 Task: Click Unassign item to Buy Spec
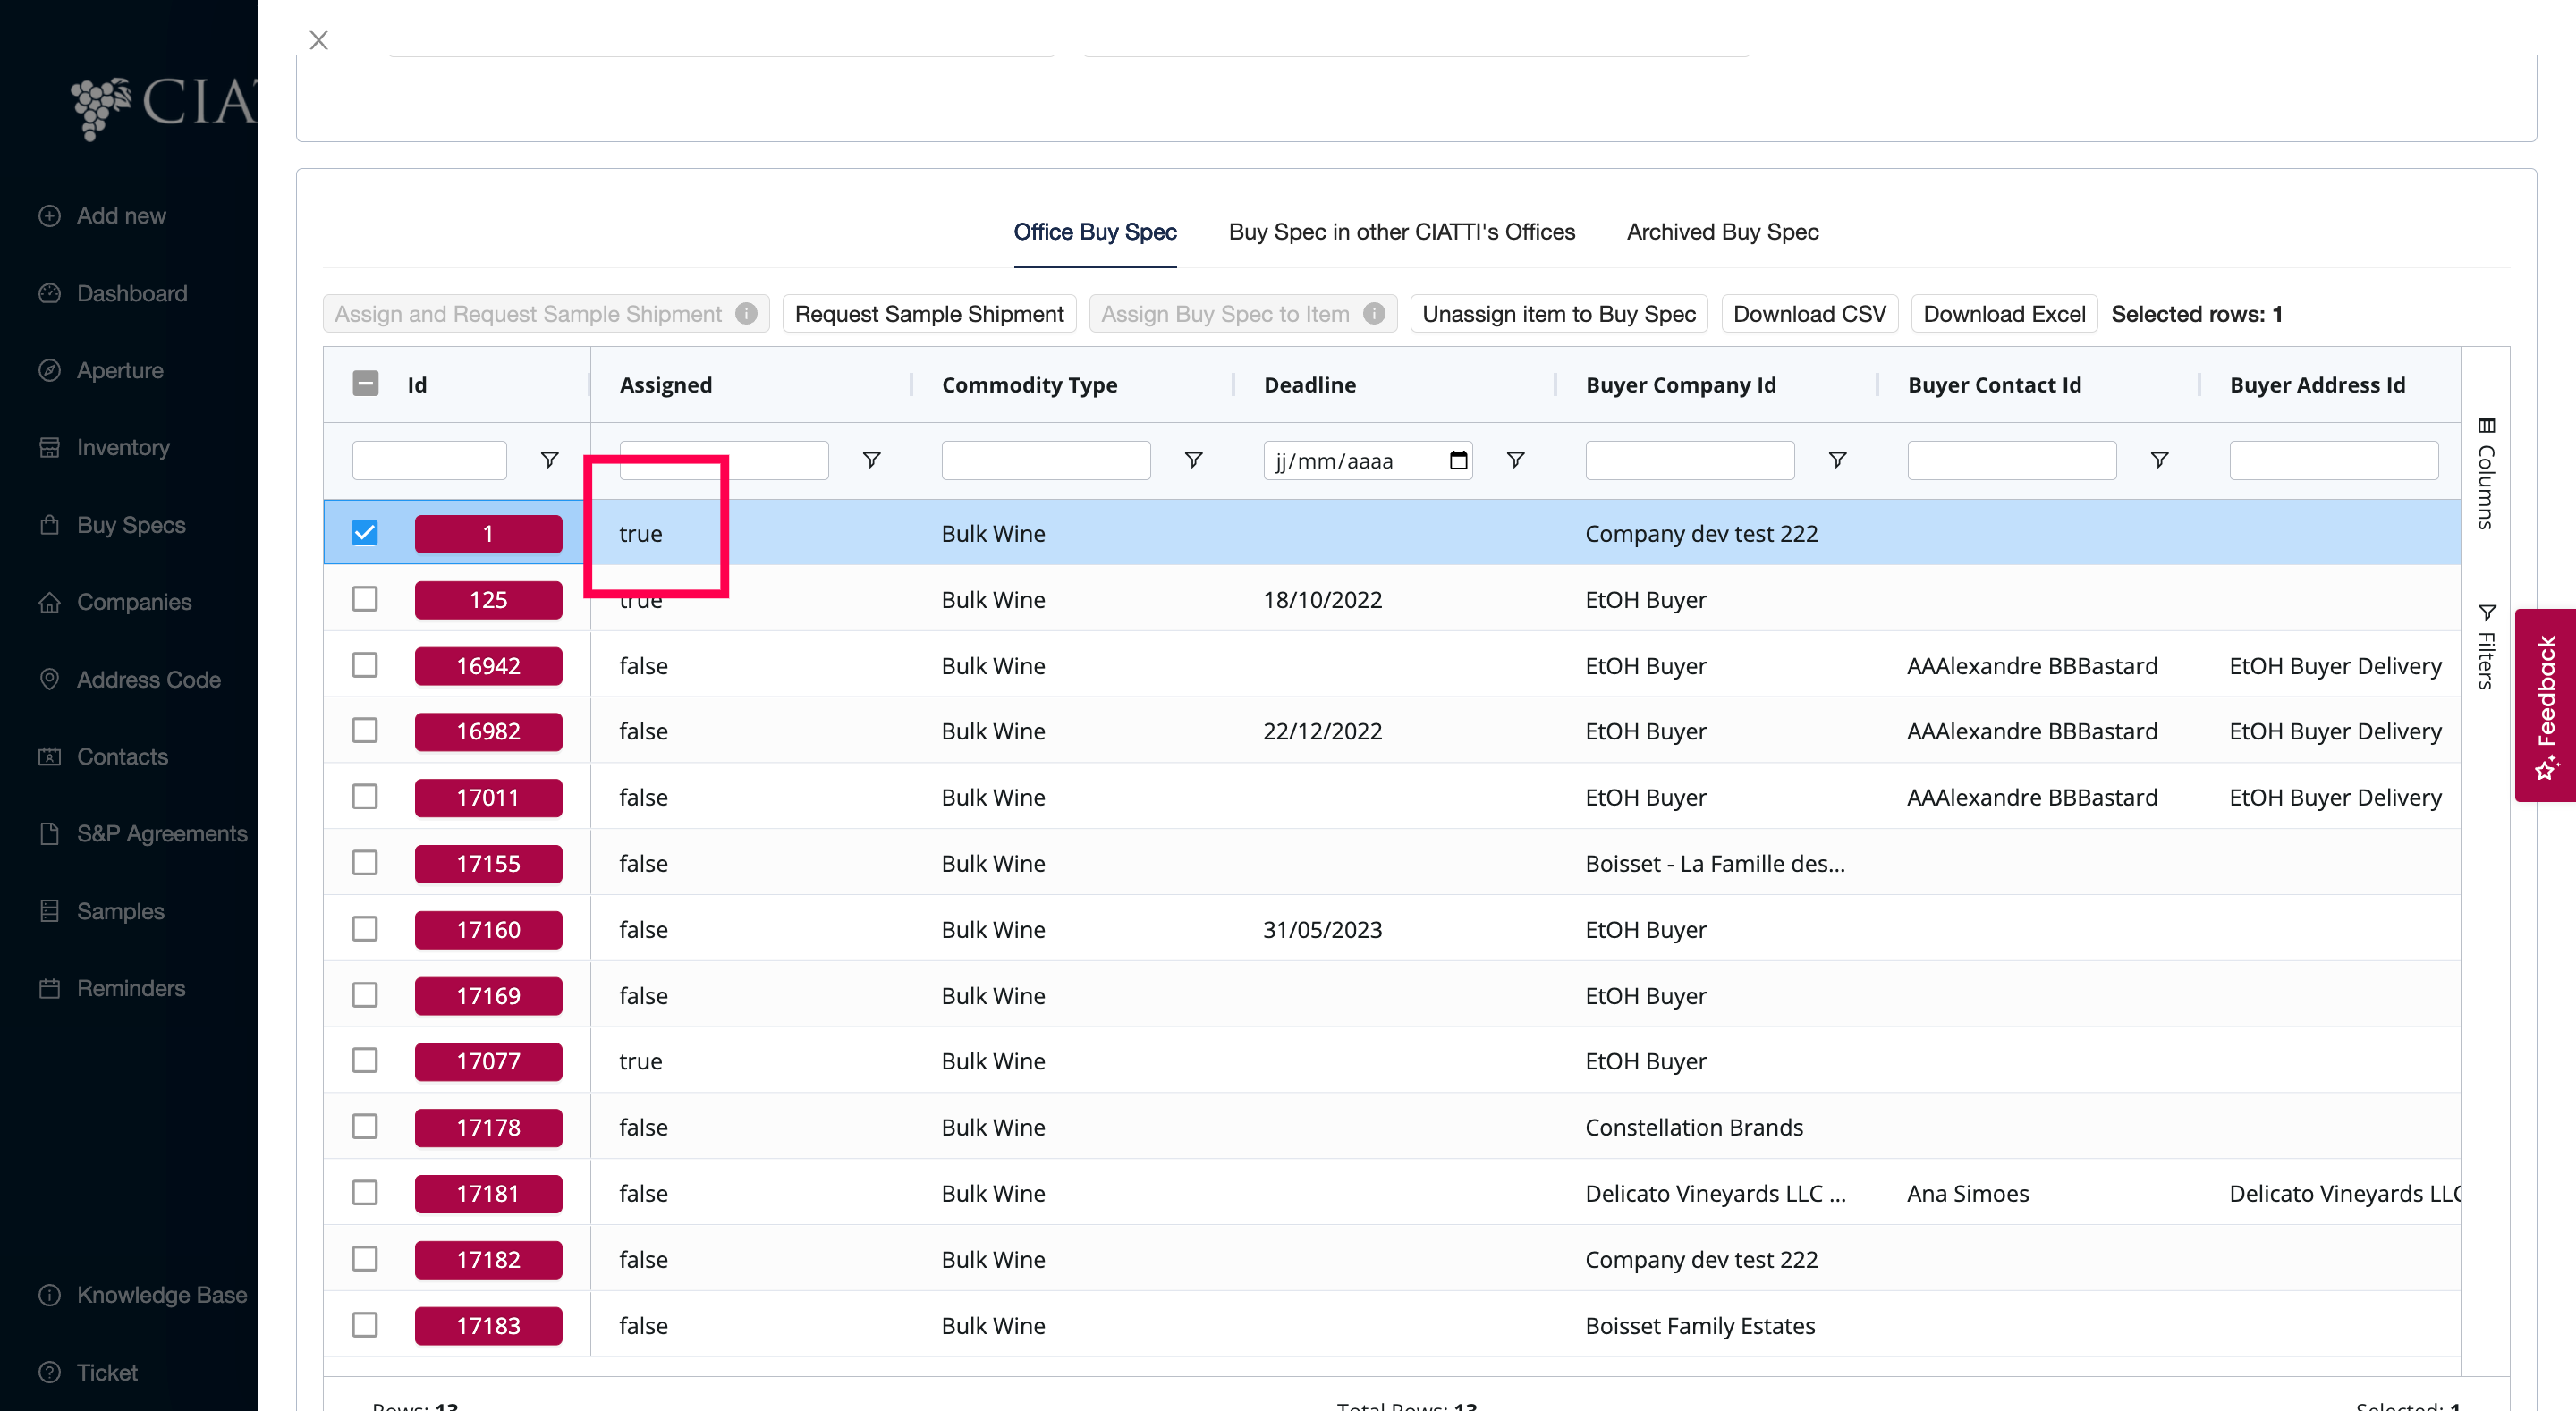click(x=1559, y=314)
